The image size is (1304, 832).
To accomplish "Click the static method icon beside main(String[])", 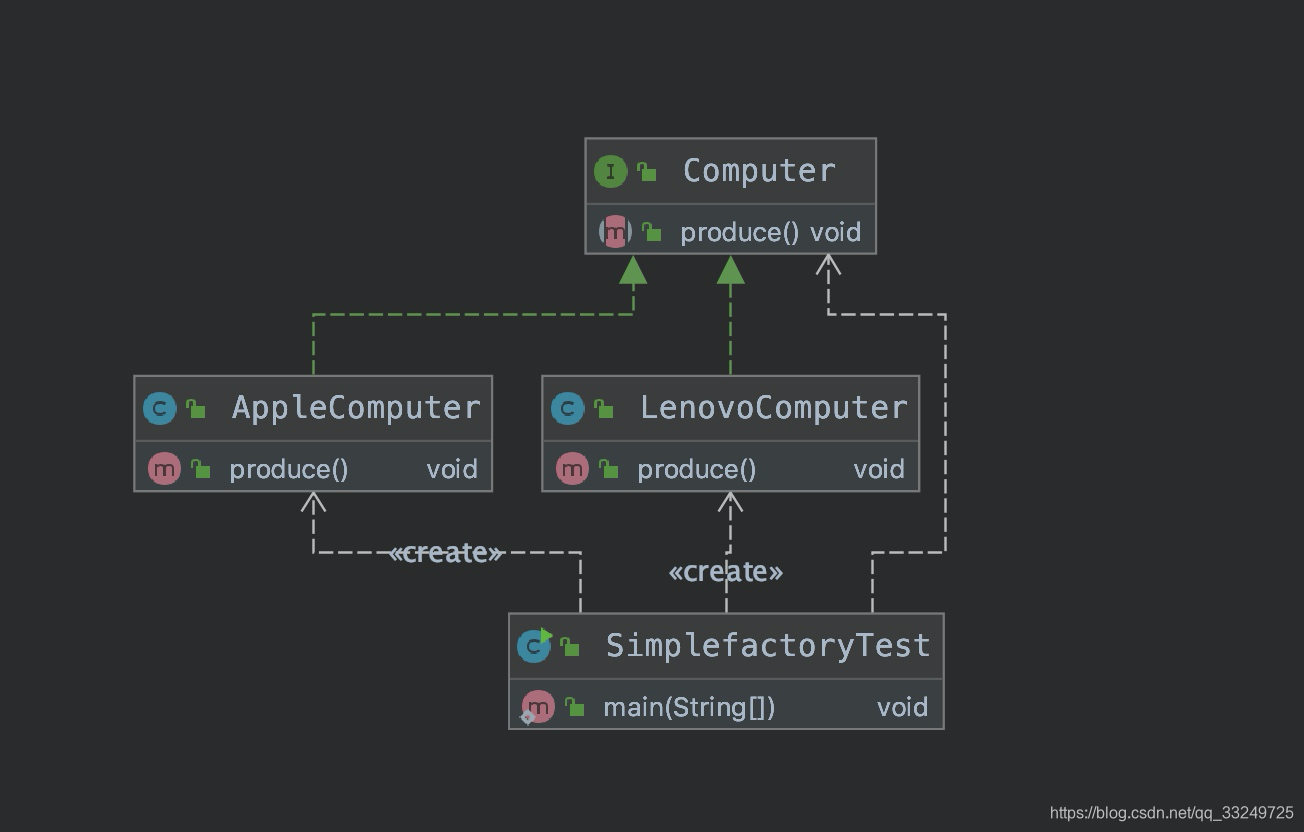I will 538,707.
